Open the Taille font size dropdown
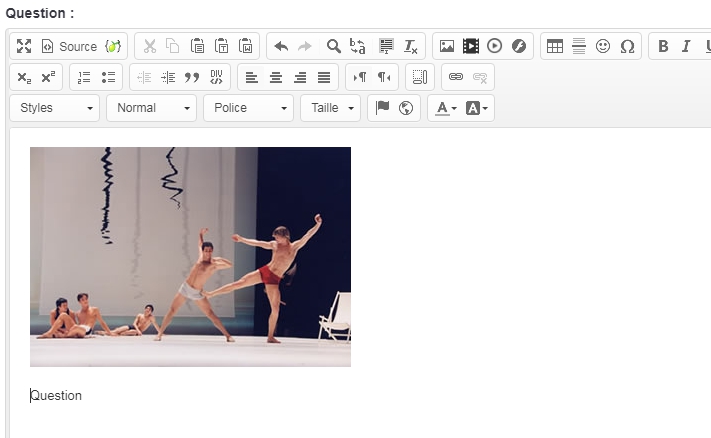The height and width of the screenshot is (438, 711). (330, 108)
